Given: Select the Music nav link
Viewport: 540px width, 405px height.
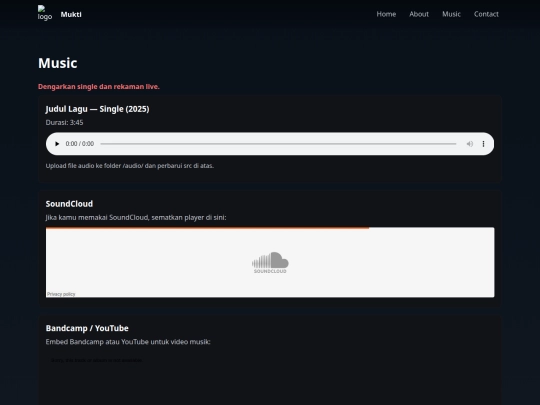Looking at the screenshot, I should point(451,14).
